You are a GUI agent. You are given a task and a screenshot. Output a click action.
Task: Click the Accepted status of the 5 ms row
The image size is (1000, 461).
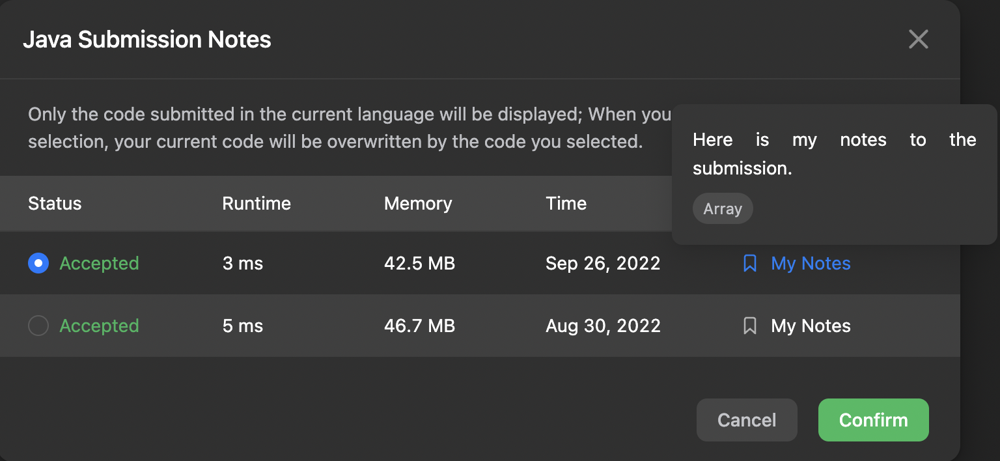pos(99,326)
